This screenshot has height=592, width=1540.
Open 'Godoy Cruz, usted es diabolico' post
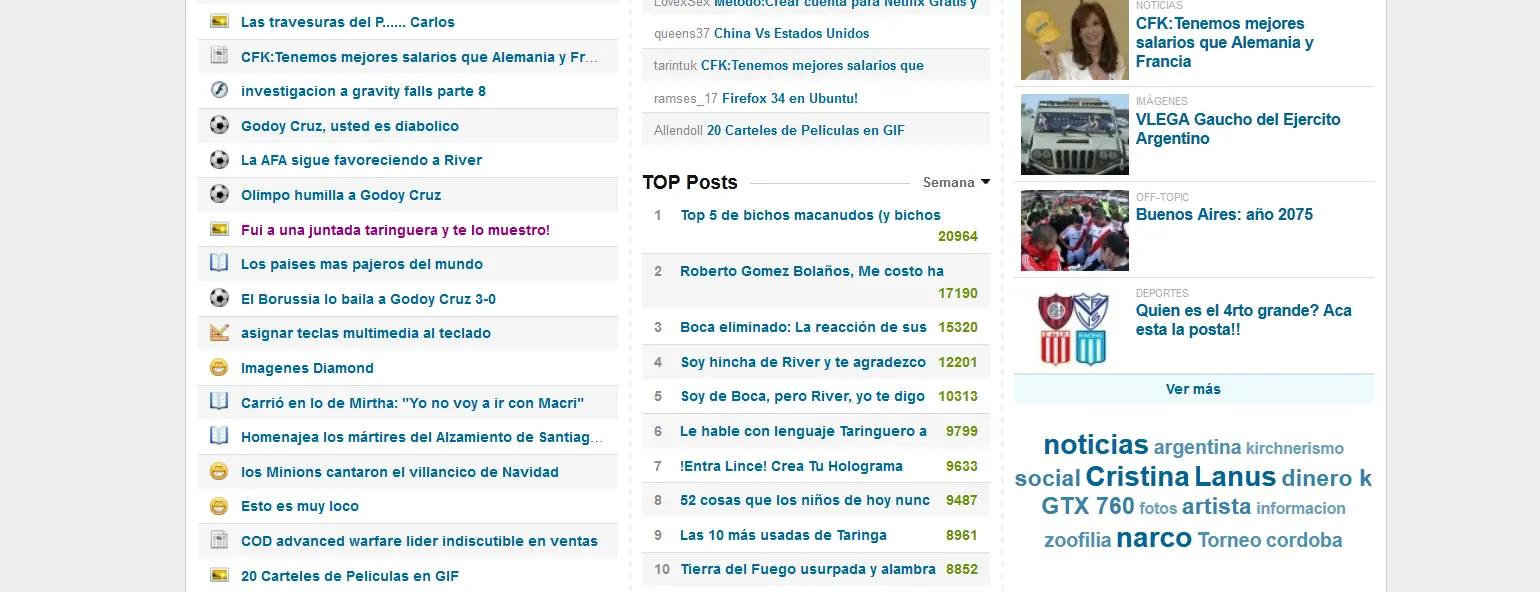click(x=350, y=126)
